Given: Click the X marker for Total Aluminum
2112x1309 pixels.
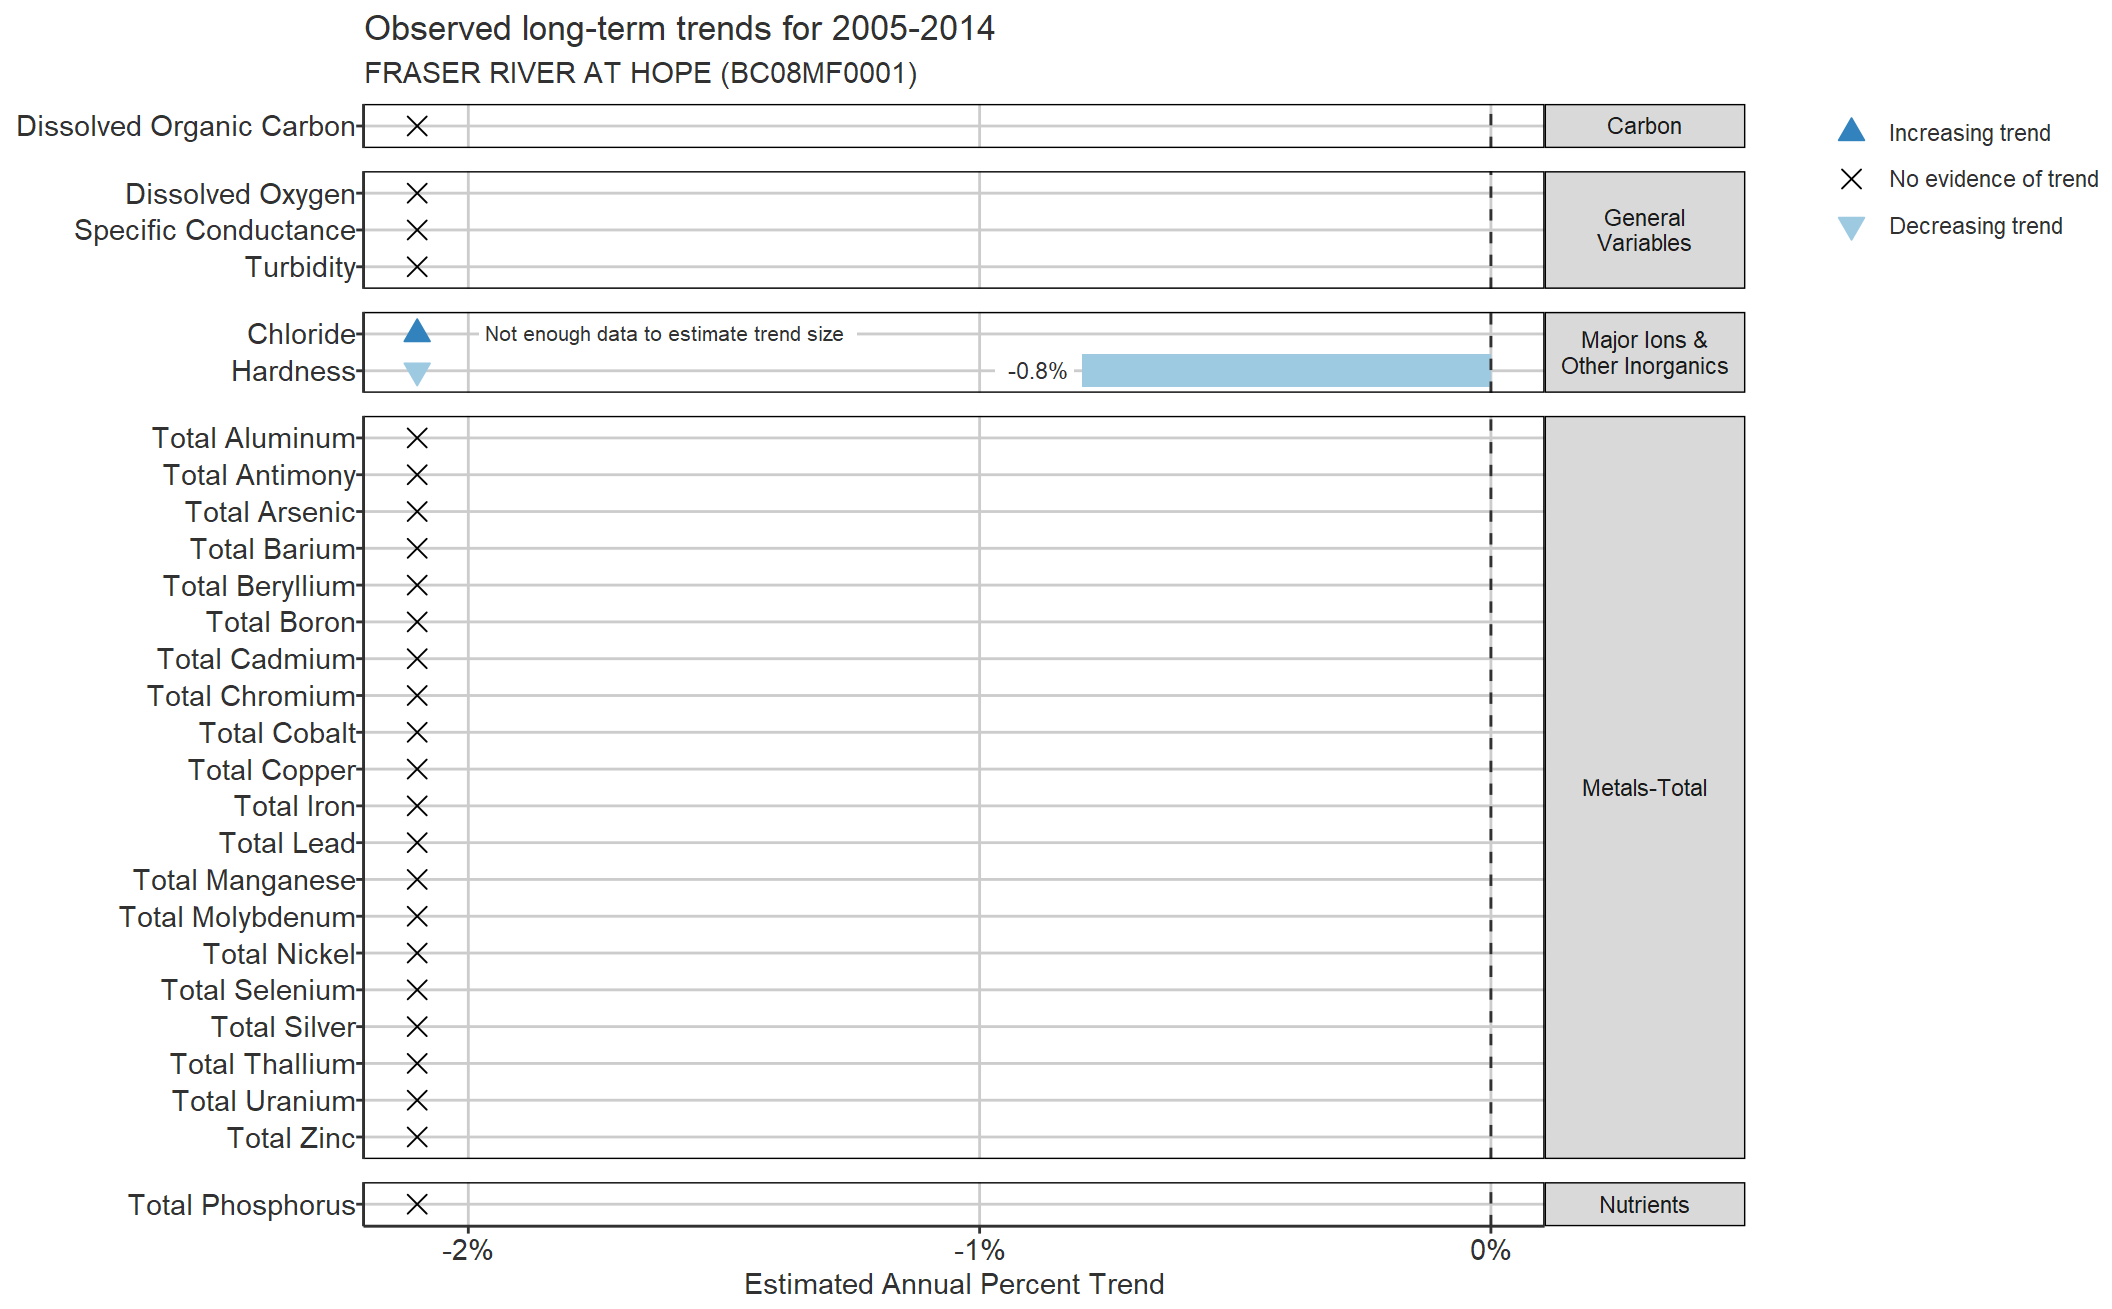Looking at the screenshot, I should pyautogui.click(x=417, y=438).
